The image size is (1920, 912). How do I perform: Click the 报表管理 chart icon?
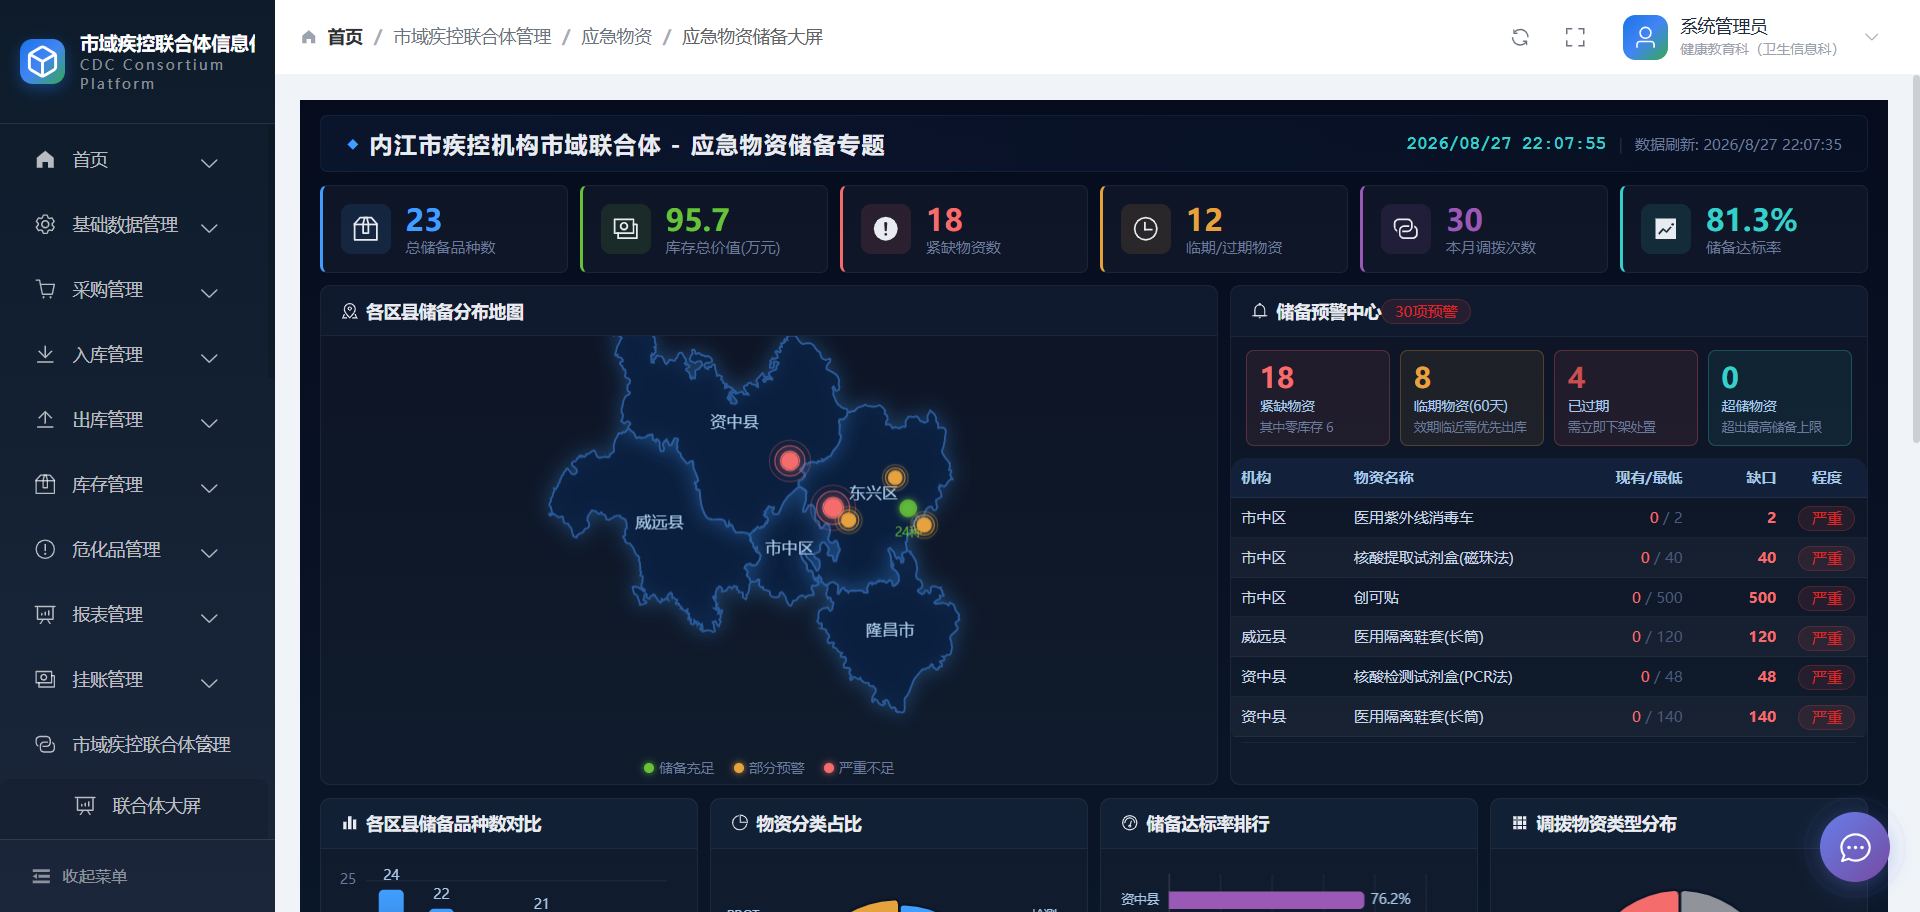pos(45,614)
